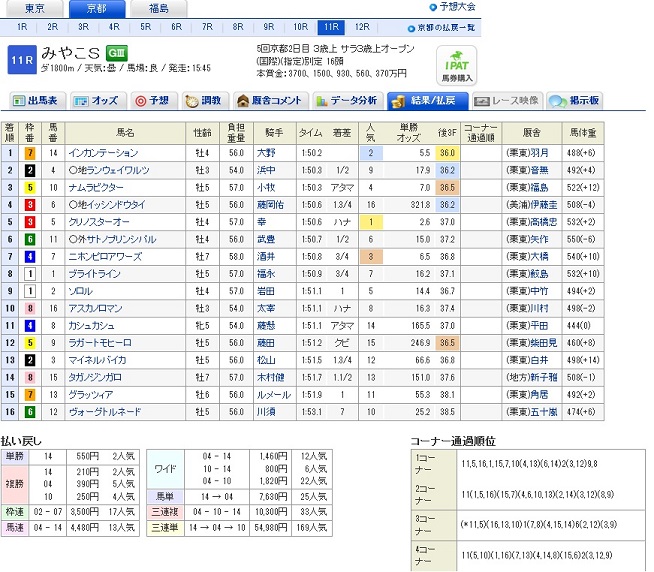Screen dimensions: 654x572
Task: Open the 予想 prediction tab
Action: 152,101
